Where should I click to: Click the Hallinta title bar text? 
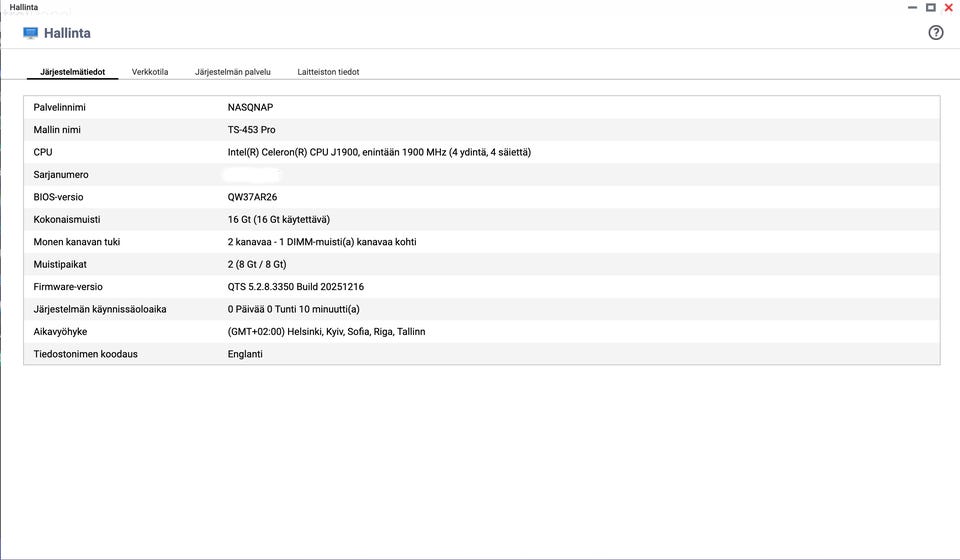[x=23, y=7]
